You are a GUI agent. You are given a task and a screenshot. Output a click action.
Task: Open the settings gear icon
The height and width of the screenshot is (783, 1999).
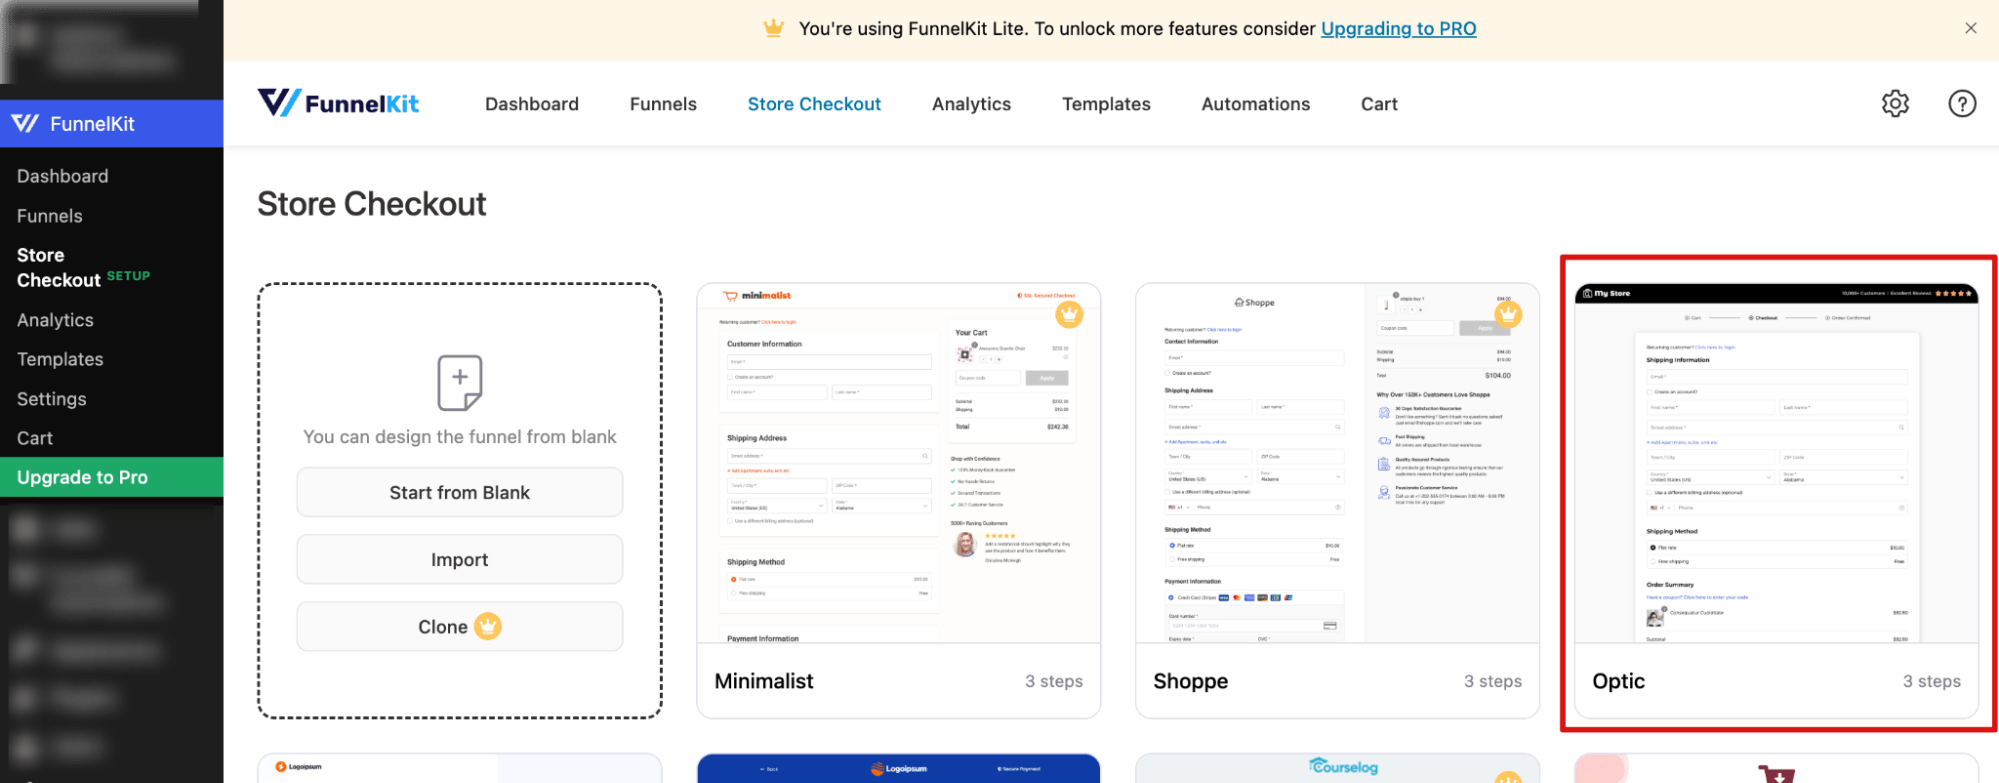pyautogui.click(x=1895, y=104)
